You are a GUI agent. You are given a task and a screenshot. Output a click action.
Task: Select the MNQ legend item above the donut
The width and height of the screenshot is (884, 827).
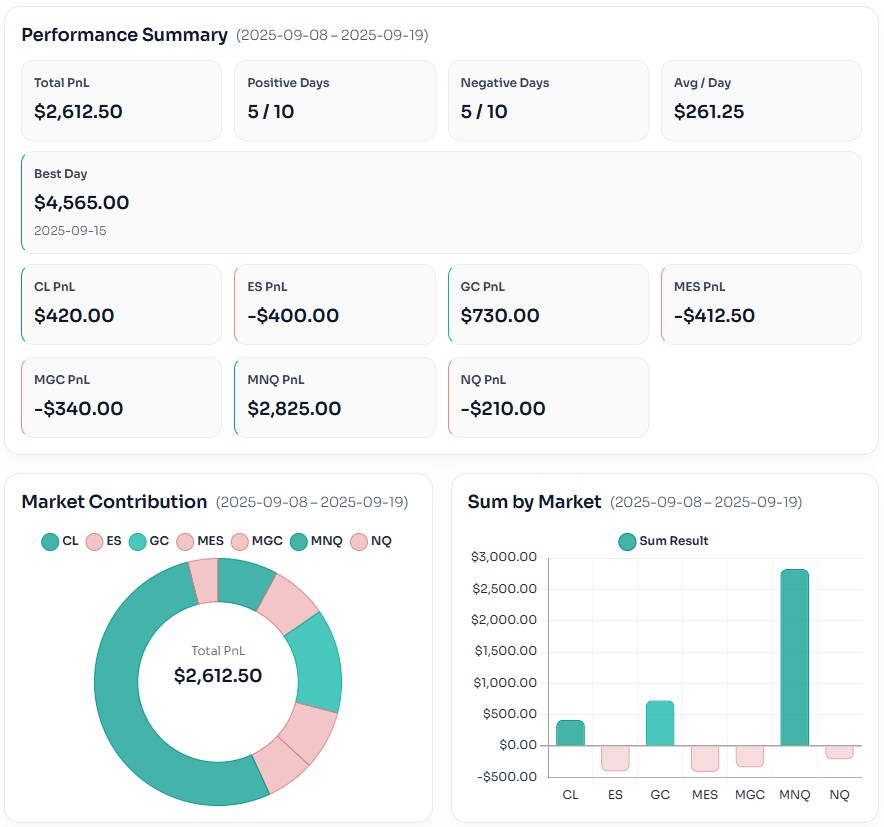(316, 541)
